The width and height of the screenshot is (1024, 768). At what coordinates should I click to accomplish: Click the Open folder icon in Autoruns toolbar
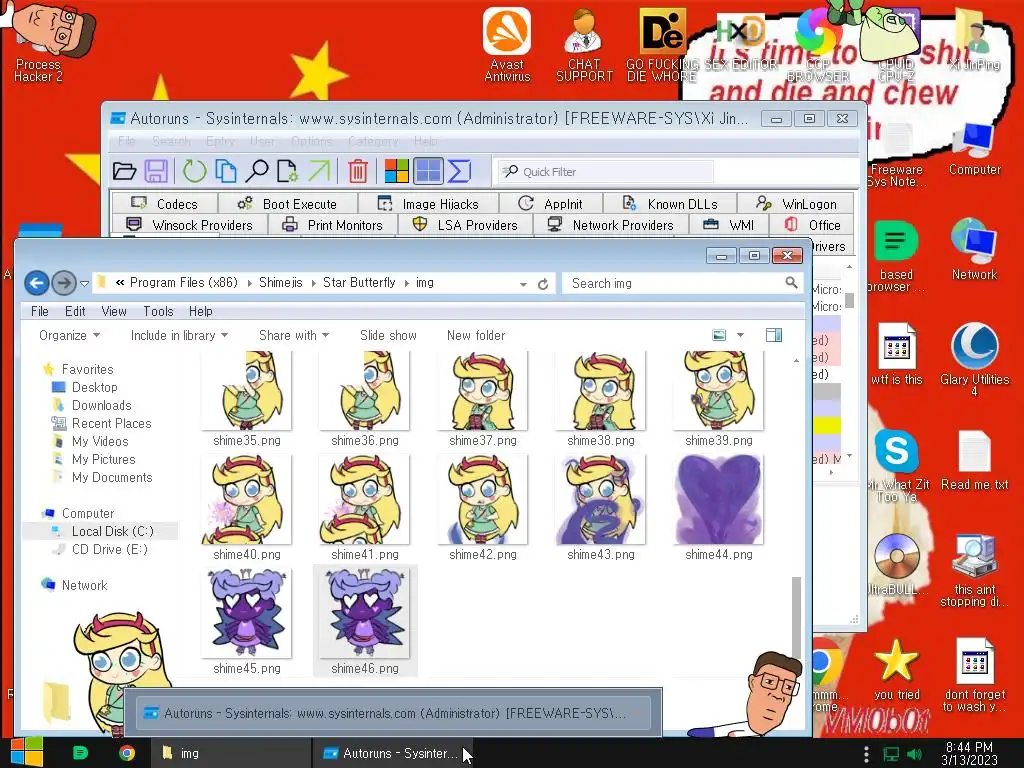[x=124, y=171]
